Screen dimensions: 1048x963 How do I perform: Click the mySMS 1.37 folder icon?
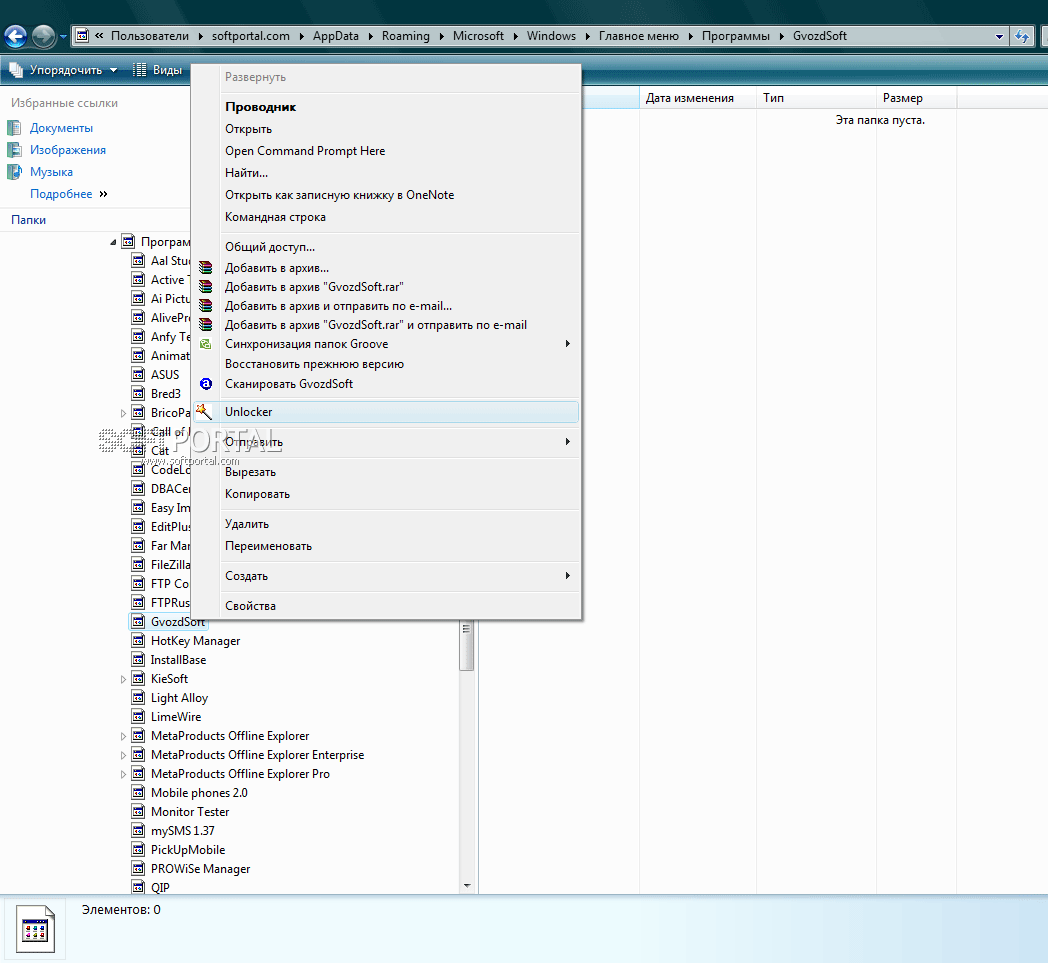point(138,831)
